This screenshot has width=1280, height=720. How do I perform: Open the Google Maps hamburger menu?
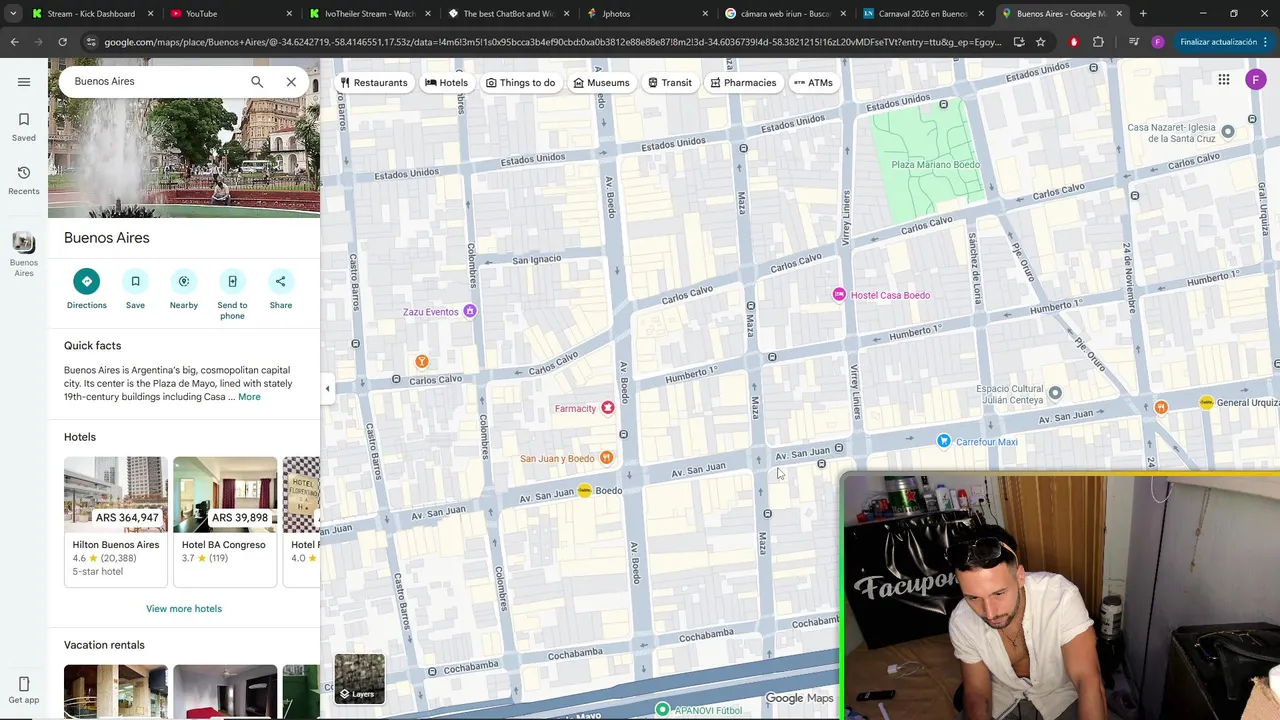[24, 82]
